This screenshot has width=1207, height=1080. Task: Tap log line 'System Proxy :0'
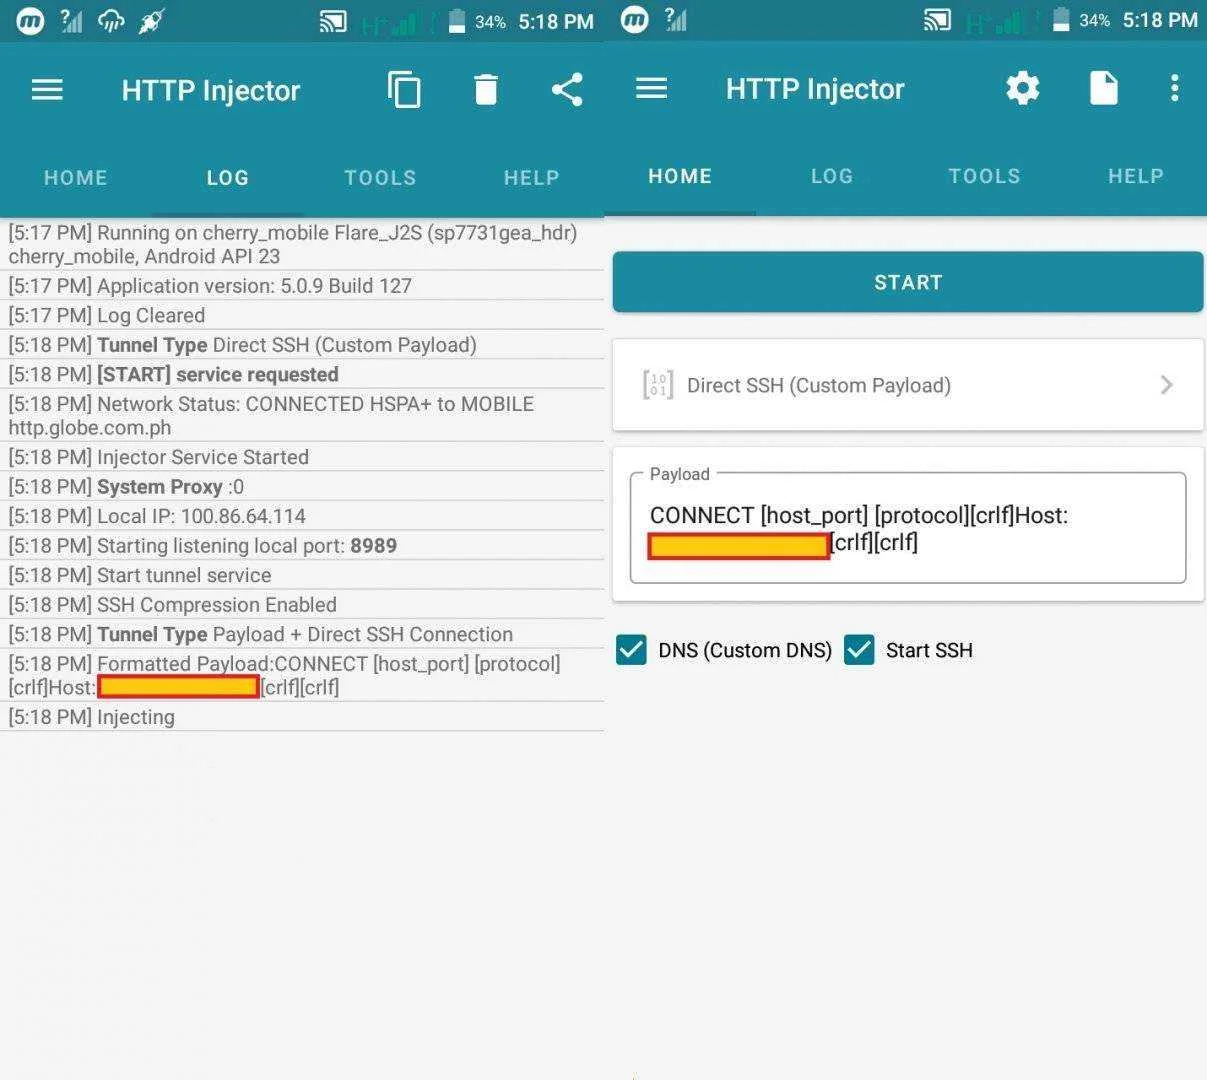point(302,487)
